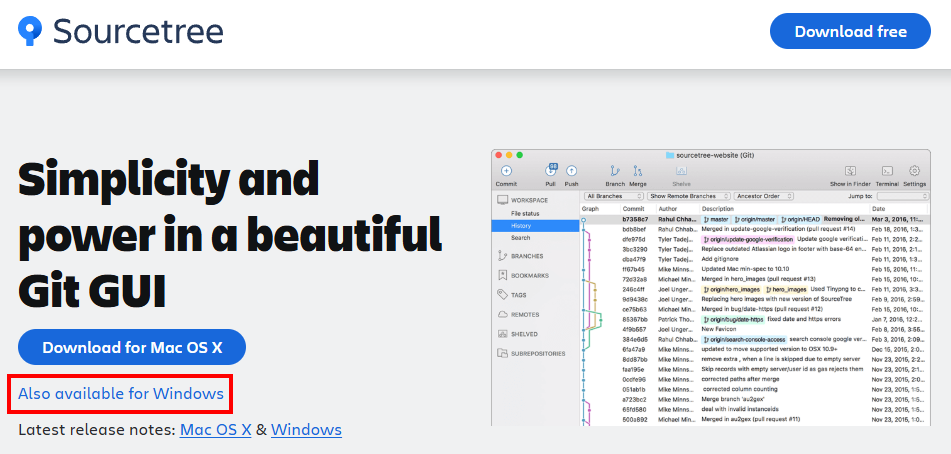Open Mac OS X release notes link
Screen dimensions: 951x454
215,430
